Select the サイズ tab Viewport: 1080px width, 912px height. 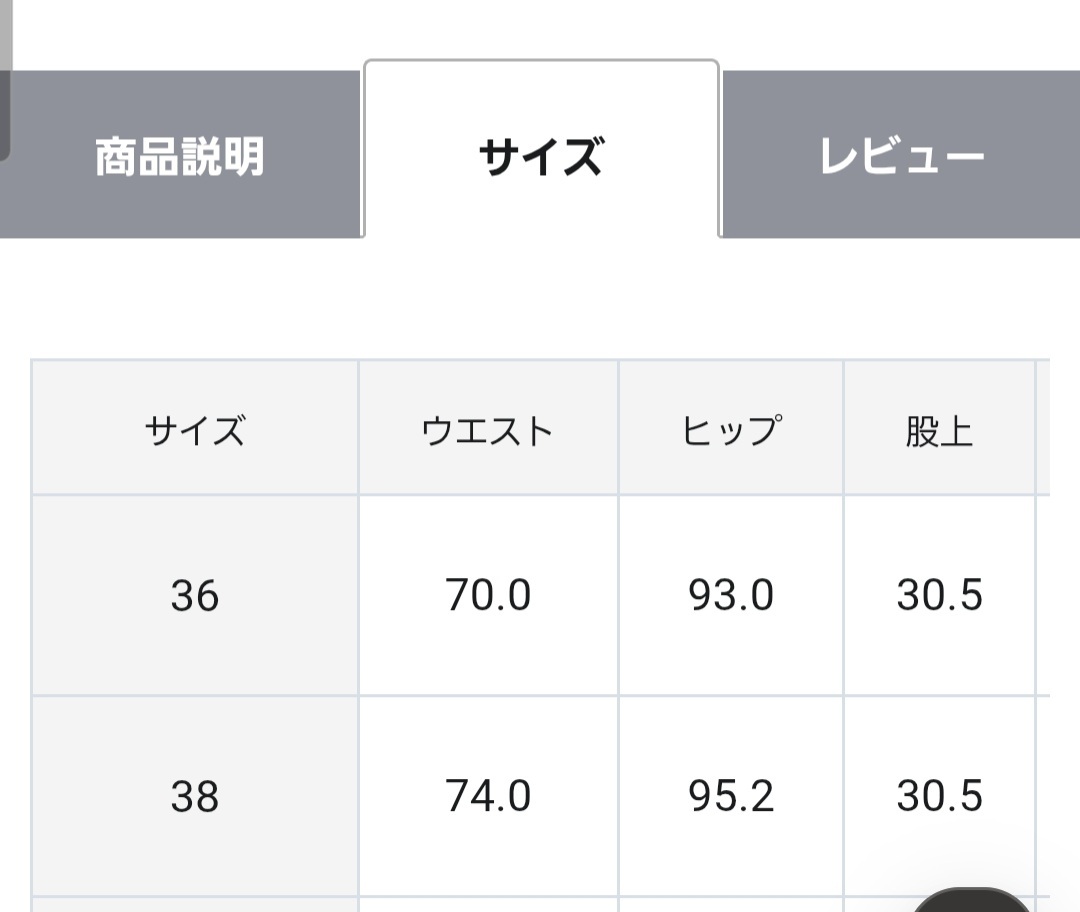pos(541,156)
